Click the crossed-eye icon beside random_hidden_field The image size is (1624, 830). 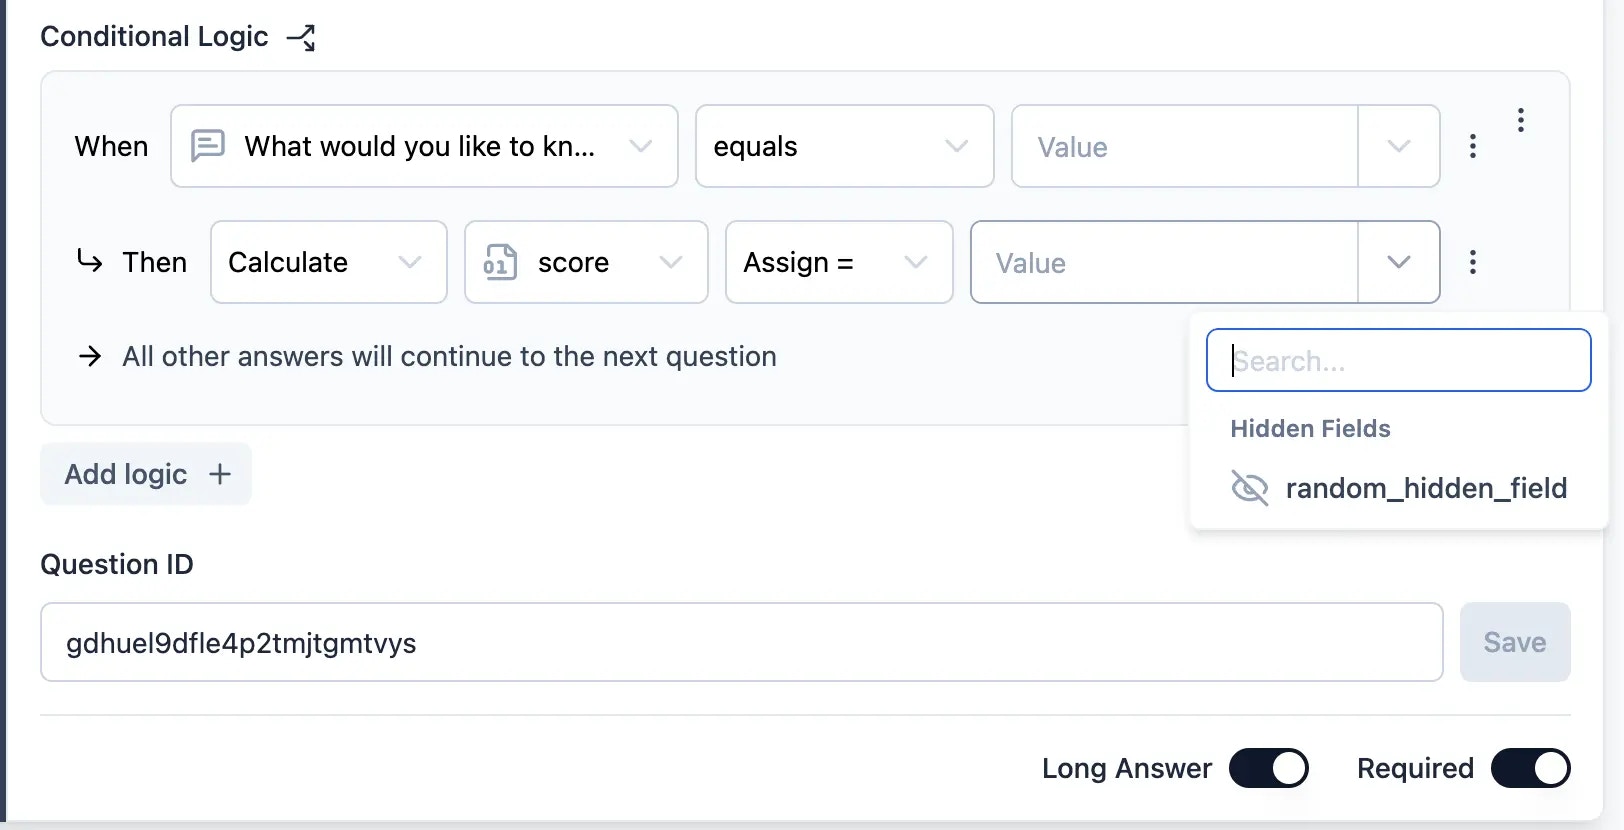tap(1250, 488)
